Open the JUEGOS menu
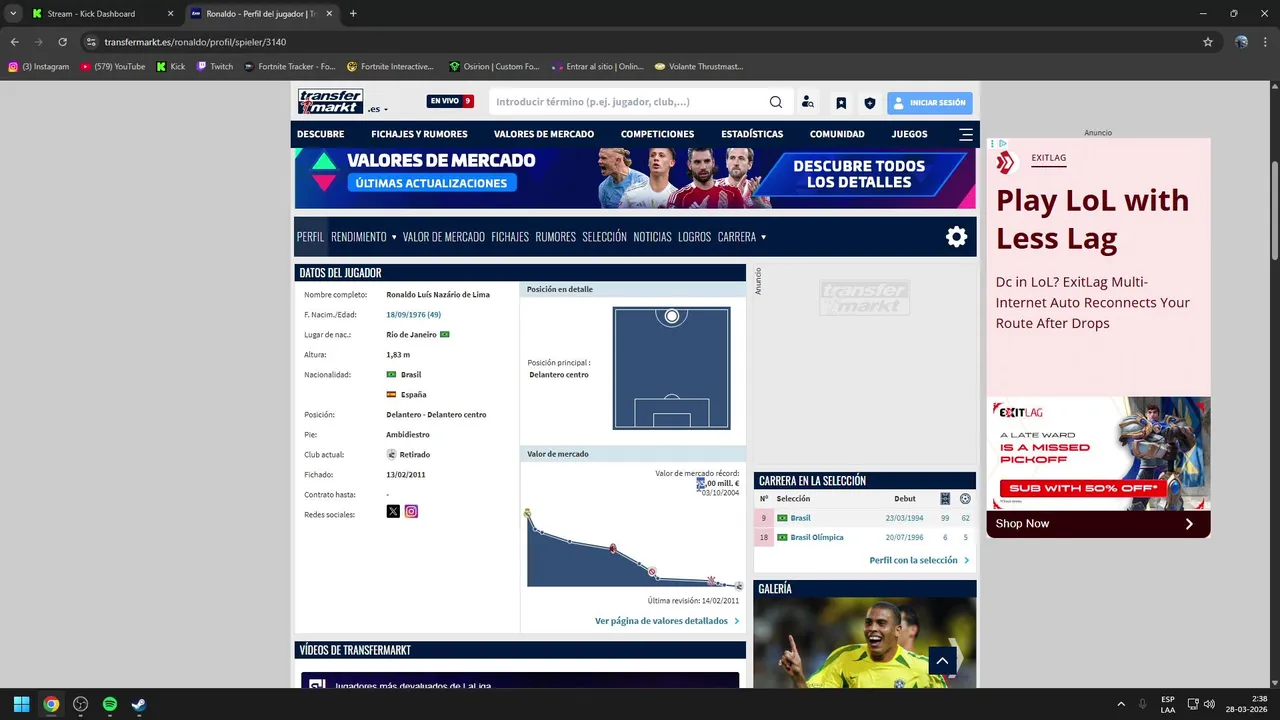The width and height of the screenshot is (1280, 720). pyautogui.click(x=909, y=134)
